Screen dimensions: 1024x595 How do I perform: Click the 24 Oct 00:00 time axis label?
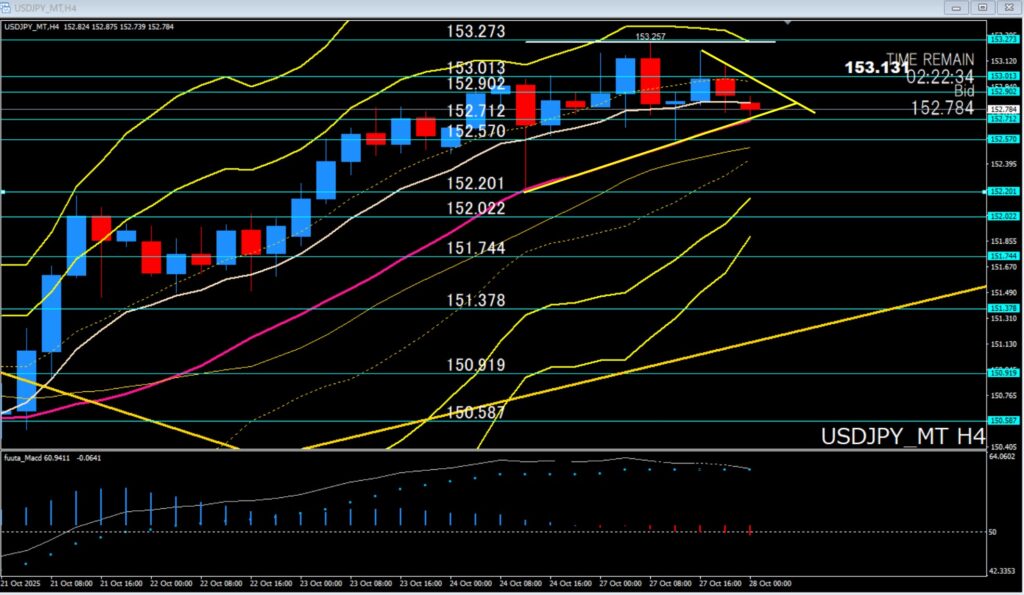click(471, 582)
